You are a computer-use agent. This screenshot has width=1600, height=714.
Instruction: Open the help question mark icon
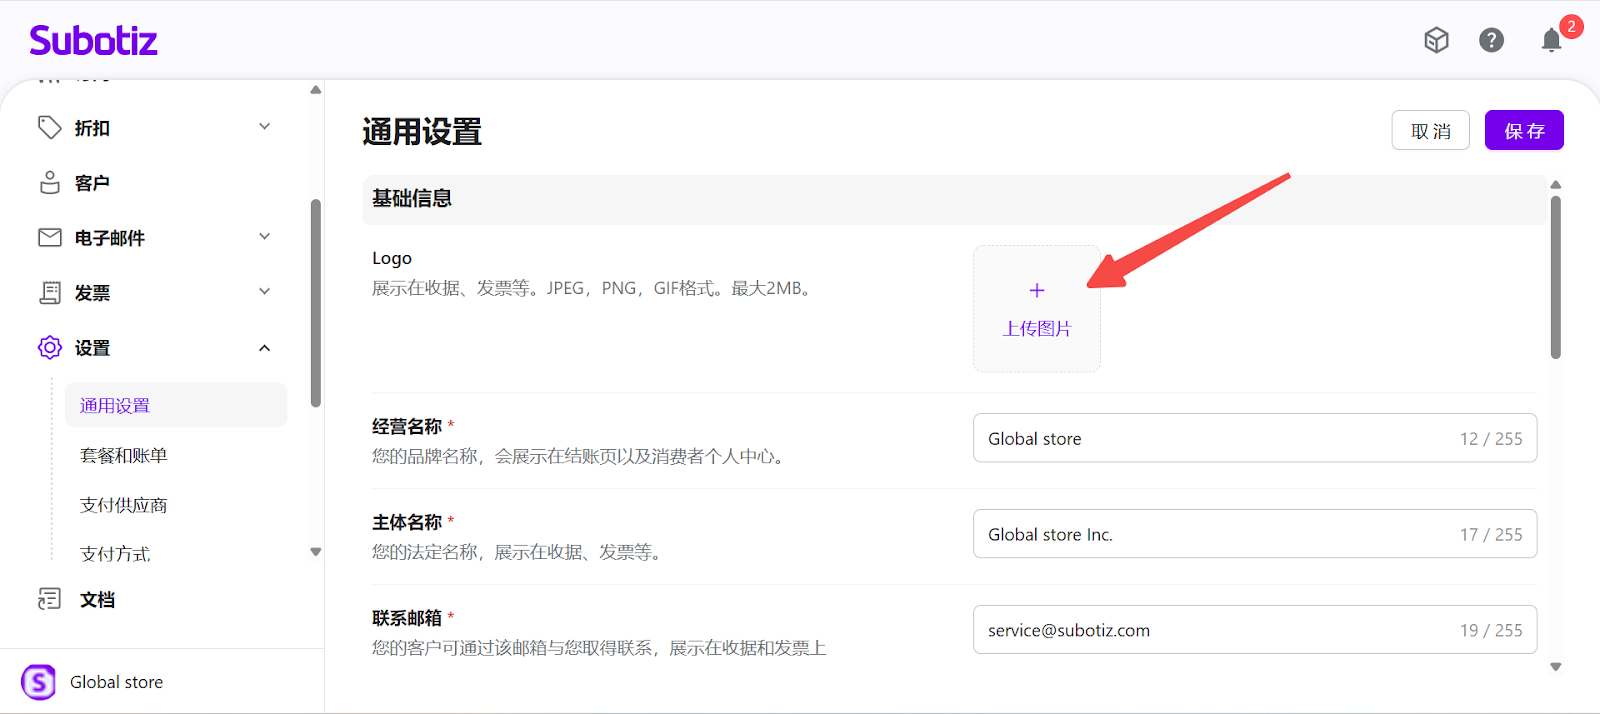pos(1491,40)
